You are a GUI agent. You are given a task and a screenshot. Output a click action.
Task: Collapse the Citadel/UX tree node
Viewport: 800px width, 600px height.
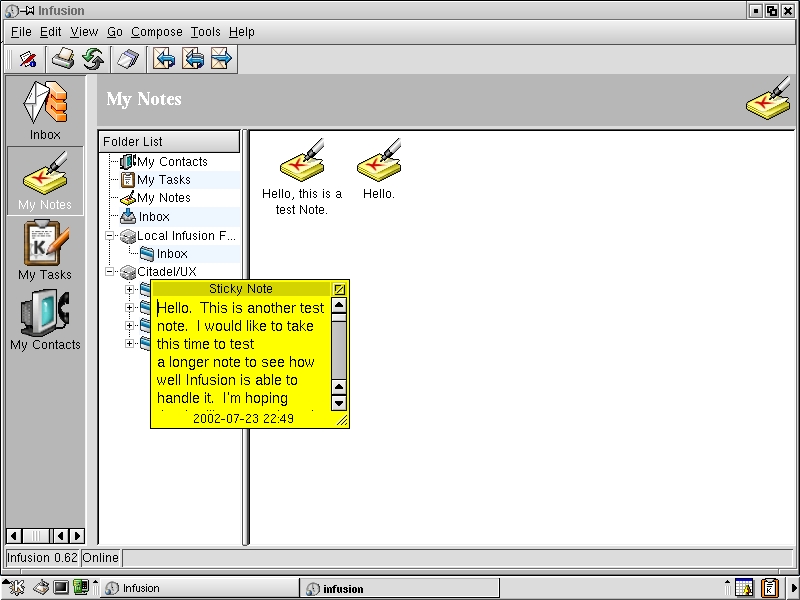(110, 271)
